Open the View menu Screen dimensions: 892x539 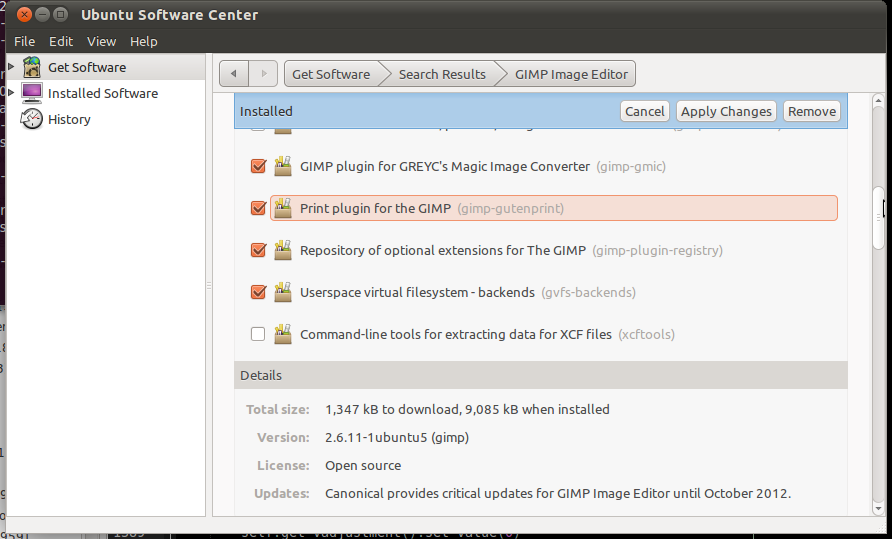coord(101,41)
